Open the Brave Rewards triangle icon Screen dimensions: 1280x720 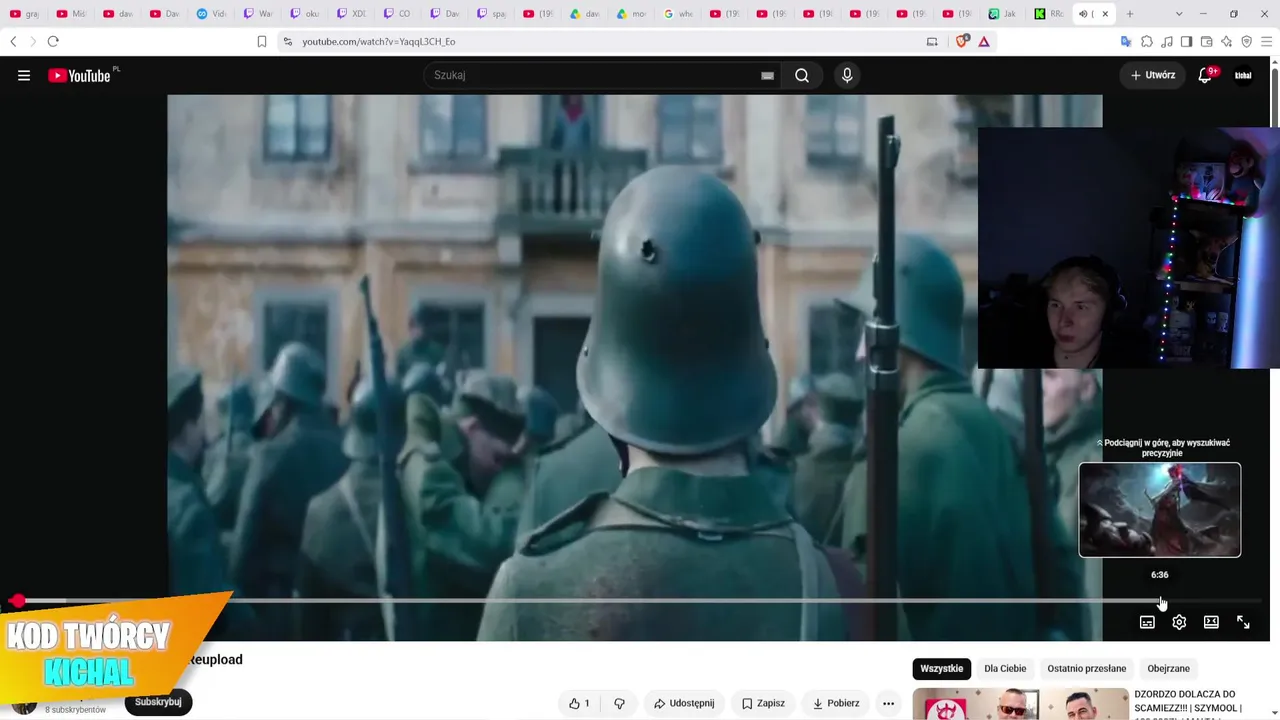click(x=984, y=41)
